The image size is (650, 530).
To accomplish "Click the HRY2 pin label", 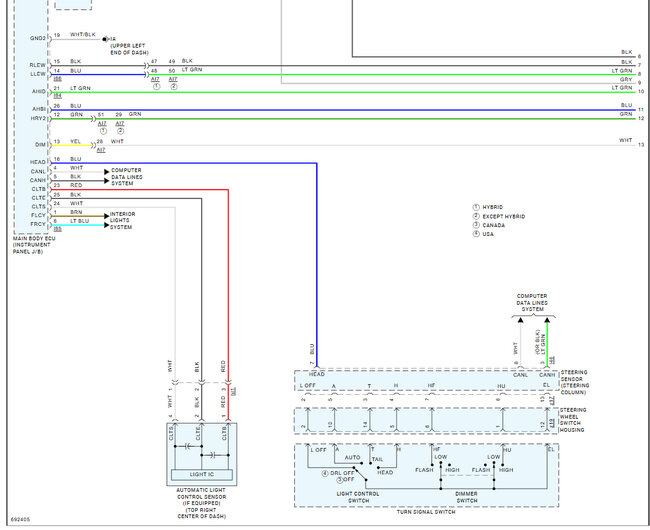I will click(38, 118).
